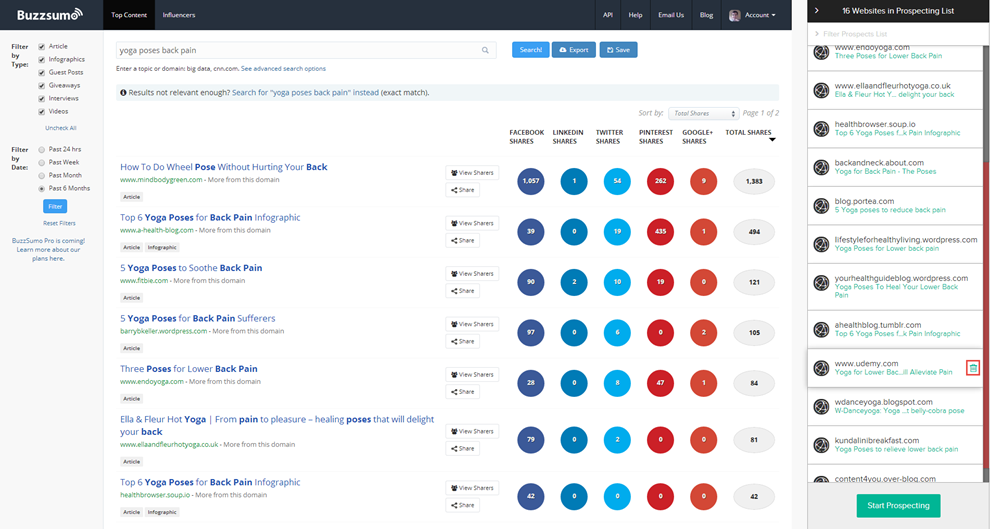This screenshot has height=529, width=990.
Task: Open Three Poses for Lower Back Pain result
Action: click(x=189, y=369)
